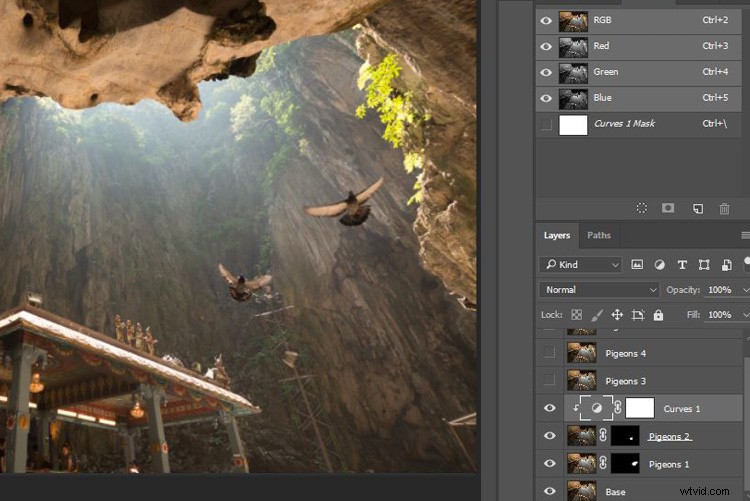Show the Pigeons 3 layer

pyautogui.click(x=549, y=380)
